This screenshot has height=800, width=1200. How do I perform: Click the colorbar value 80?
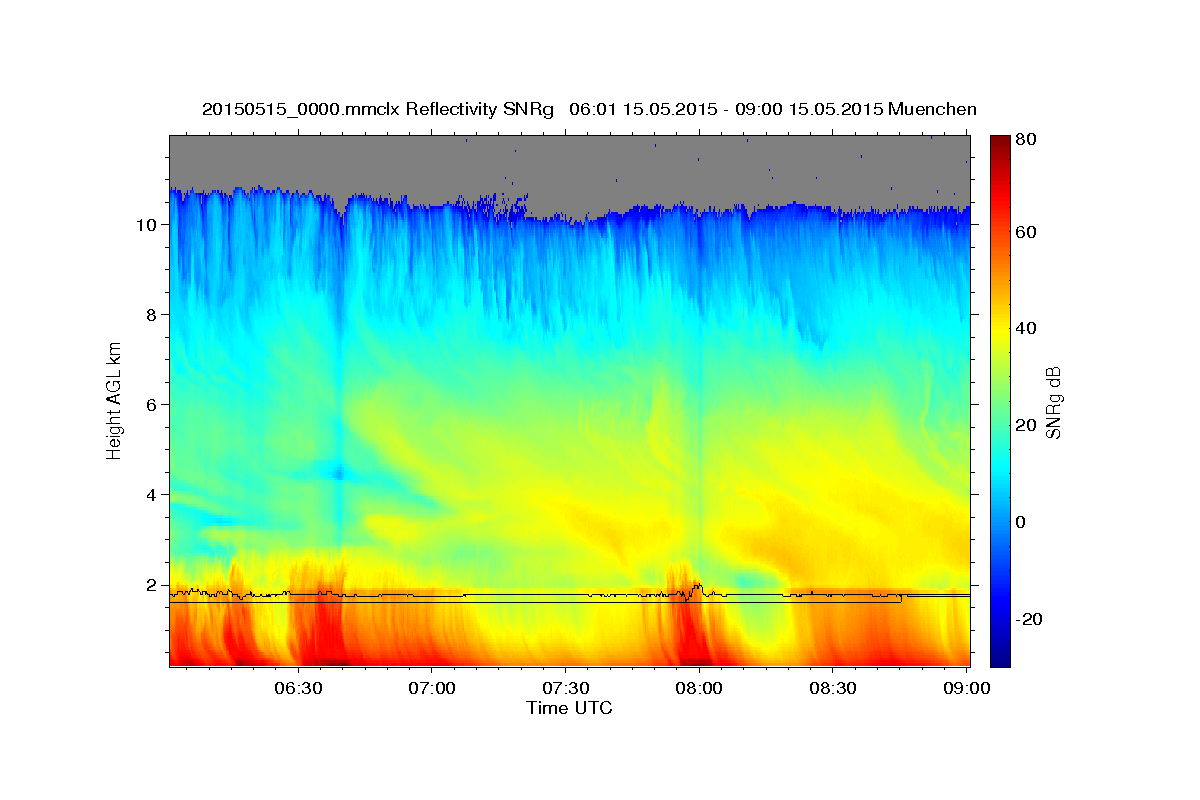[x=1026, y=139]
